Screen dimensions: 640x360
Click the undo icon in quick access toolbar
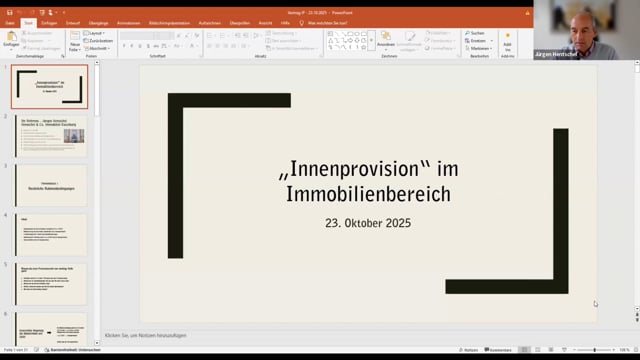19,13
